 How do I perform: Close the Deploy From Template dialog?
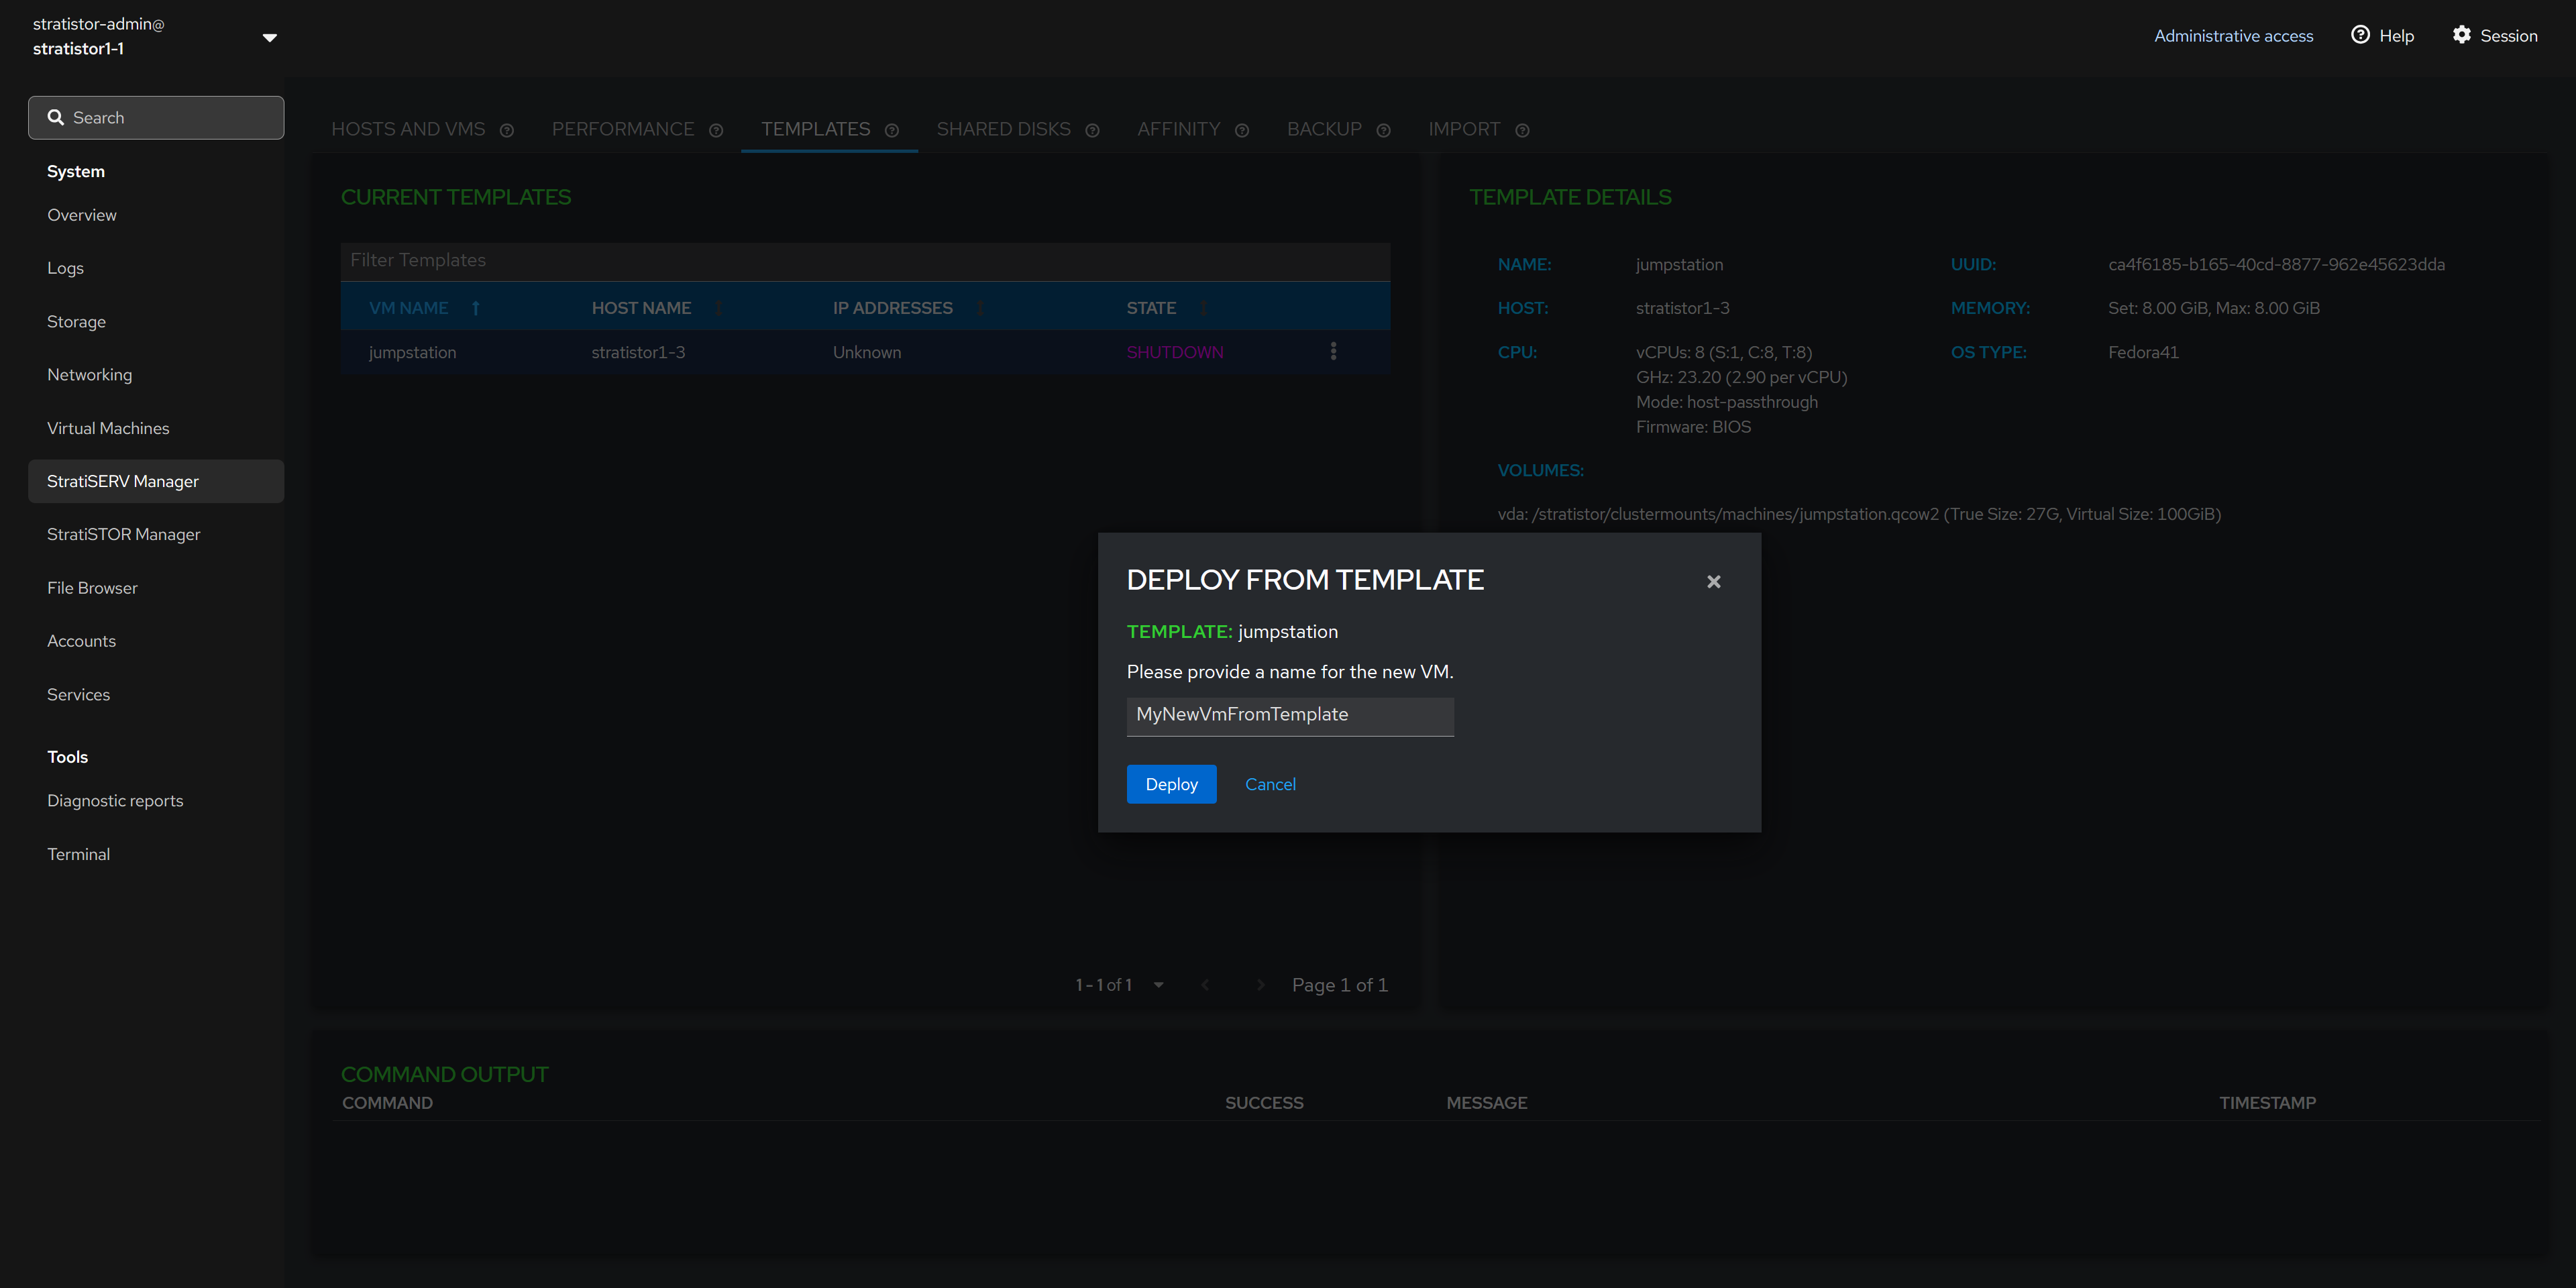click(x=1713, y=581)
